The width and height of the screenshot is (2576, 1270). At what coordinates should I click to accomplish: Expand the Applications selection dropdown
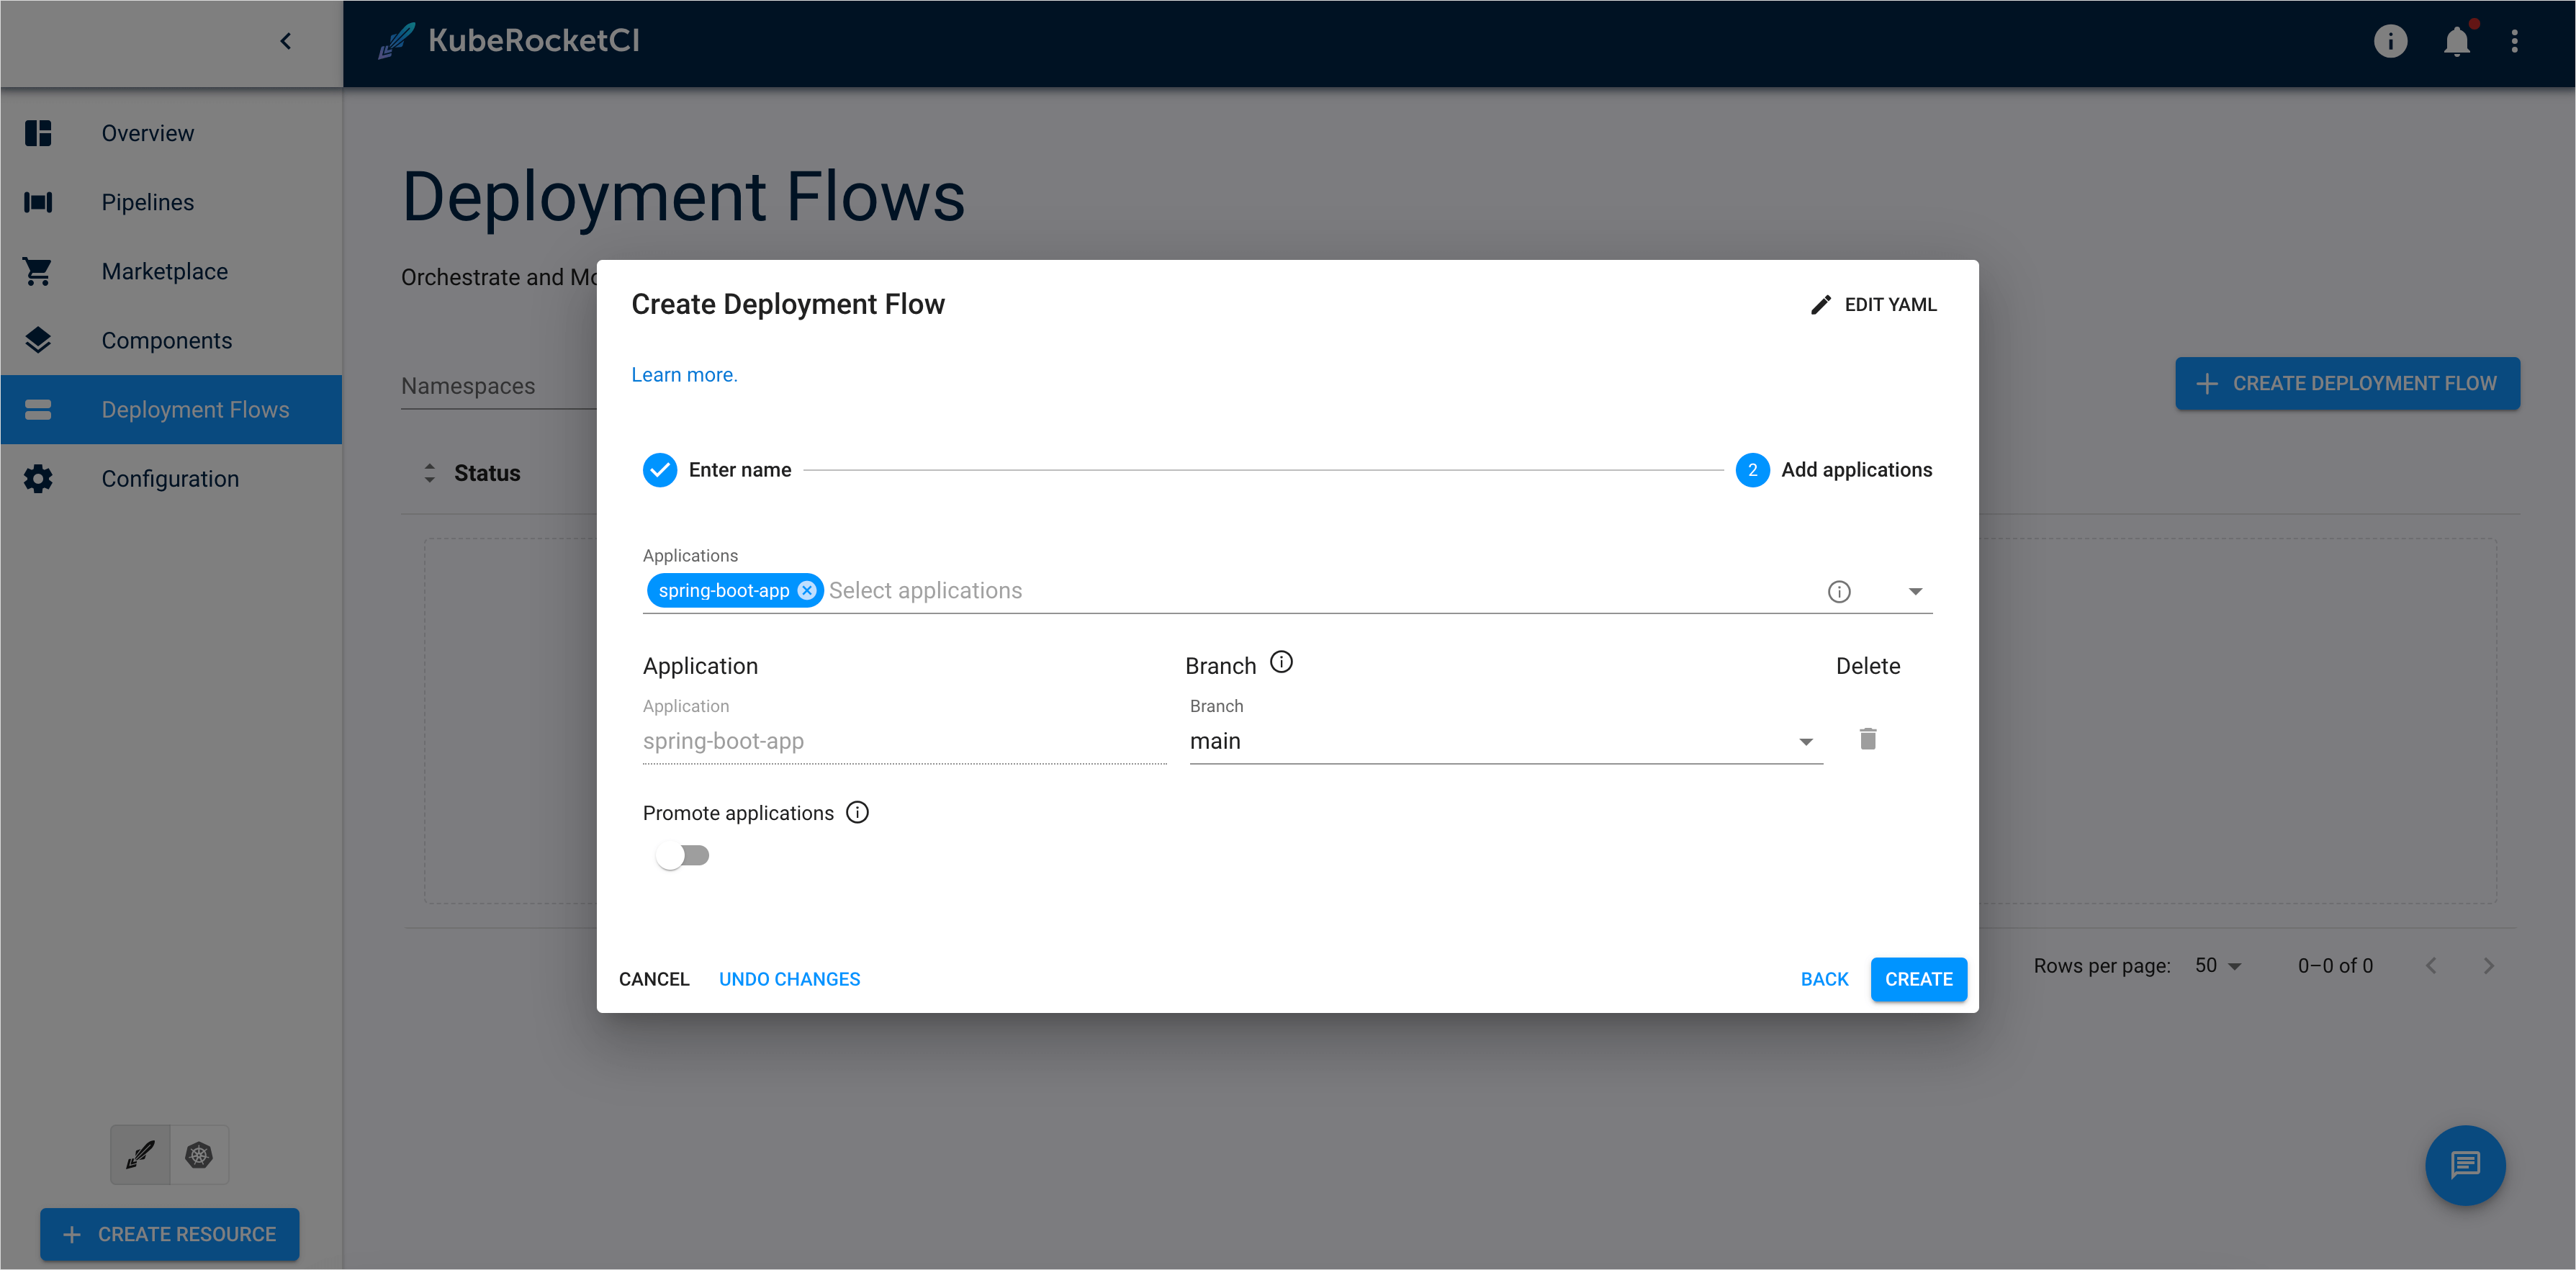click(x=1916, y=591)
